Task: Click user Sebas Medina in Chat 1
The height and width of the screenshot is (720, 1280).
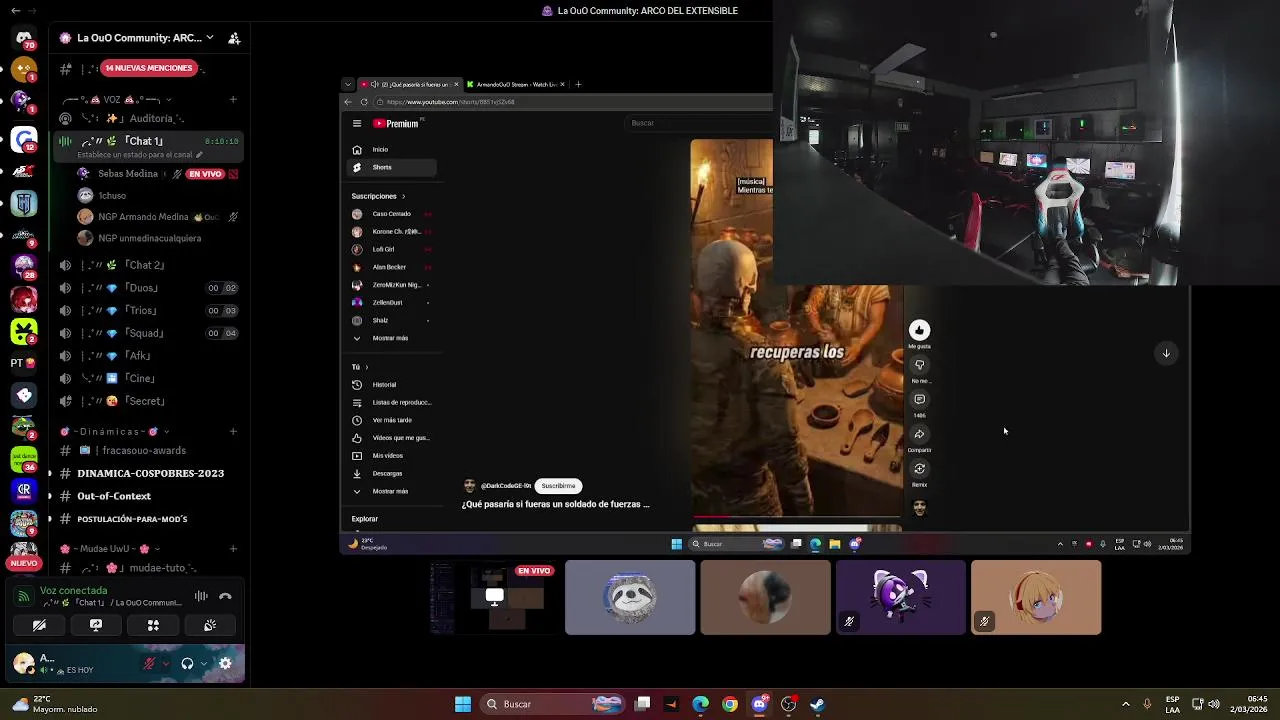Action: (x=158, y=174)
